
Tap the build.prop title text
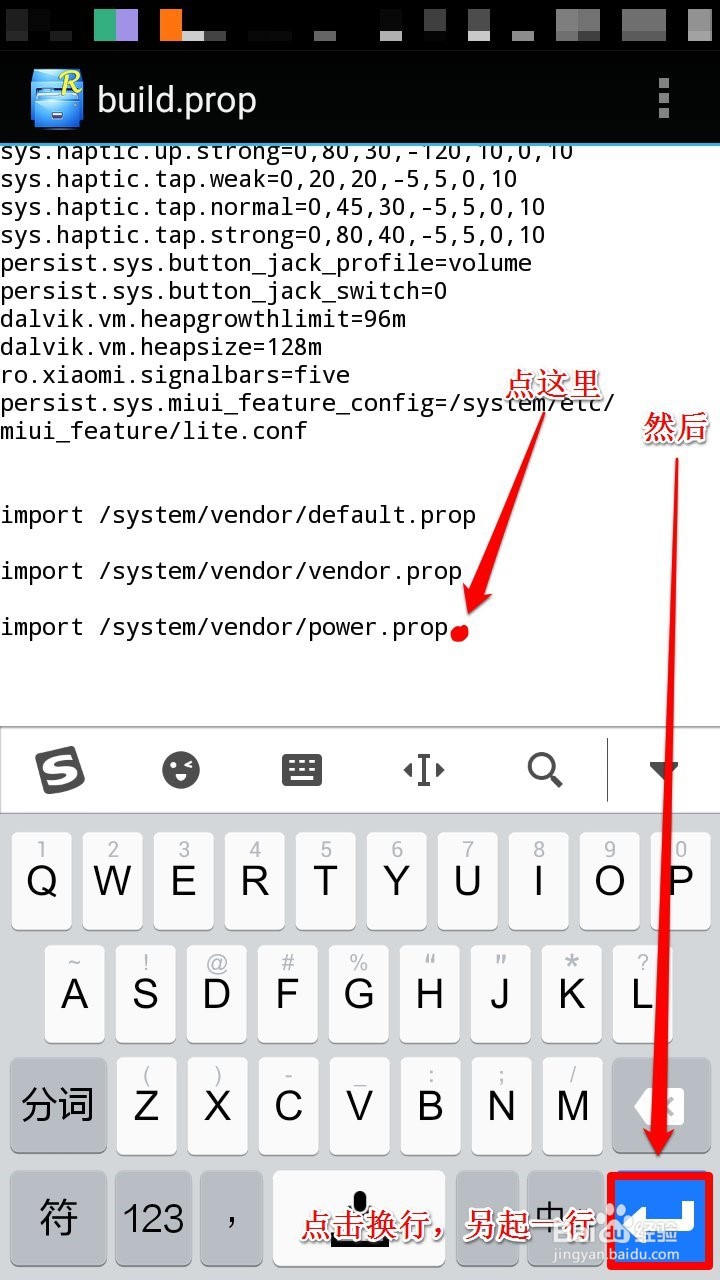[x=177, y=100]
